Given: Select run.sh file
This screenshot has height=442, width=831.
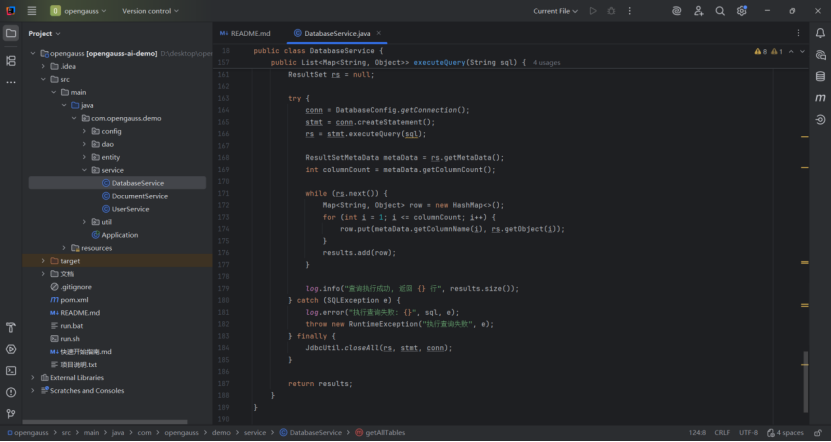Looking at the screenshot, I should [70, 339].
